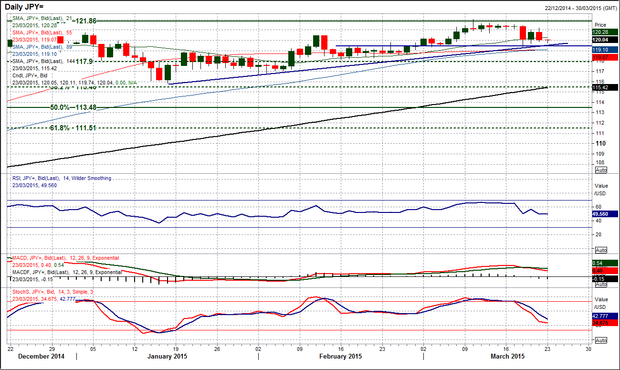Select the RSI Wilder Smoothing legend label

(x=61, y=178)
